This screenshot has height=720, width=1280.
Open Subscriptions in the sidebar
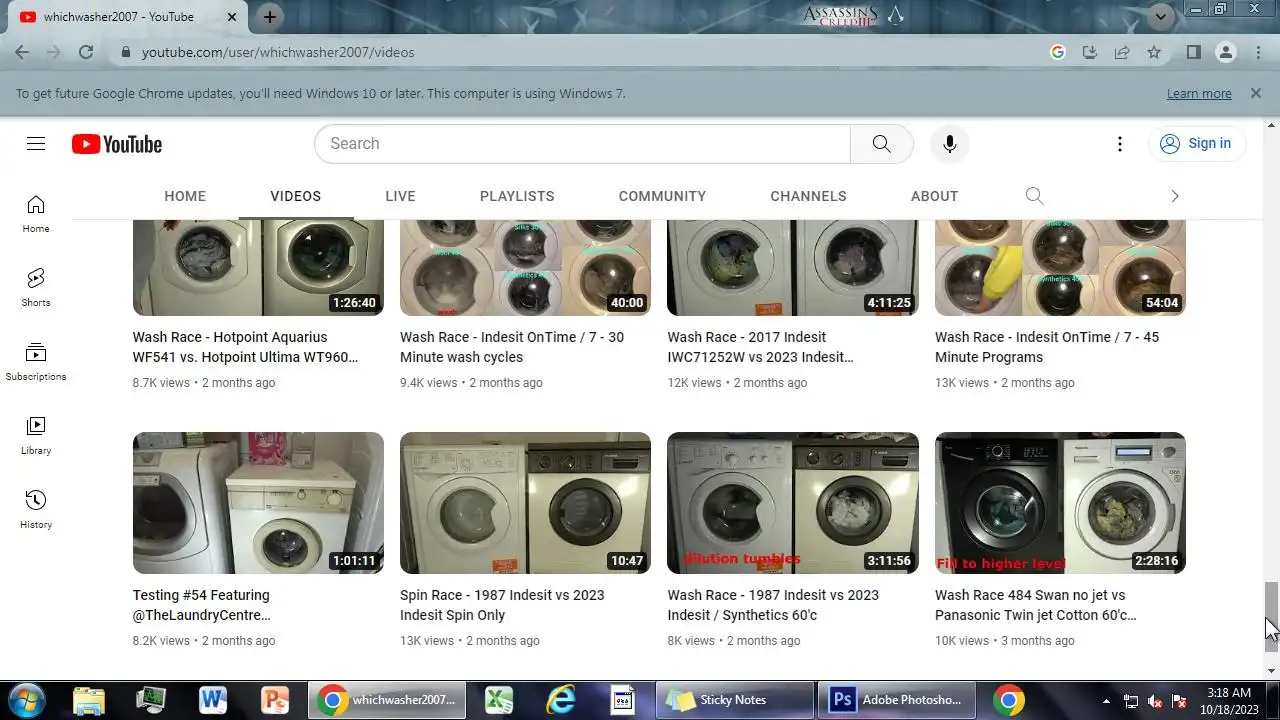click(x=36, y=362)
